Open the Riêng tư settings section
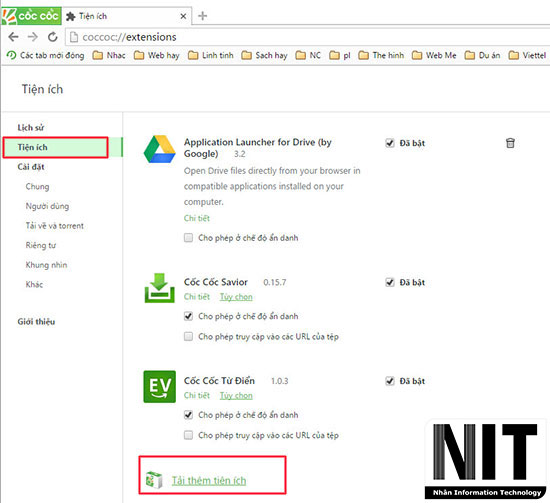This screenshot has height=503, width=550. coord(41,246)
